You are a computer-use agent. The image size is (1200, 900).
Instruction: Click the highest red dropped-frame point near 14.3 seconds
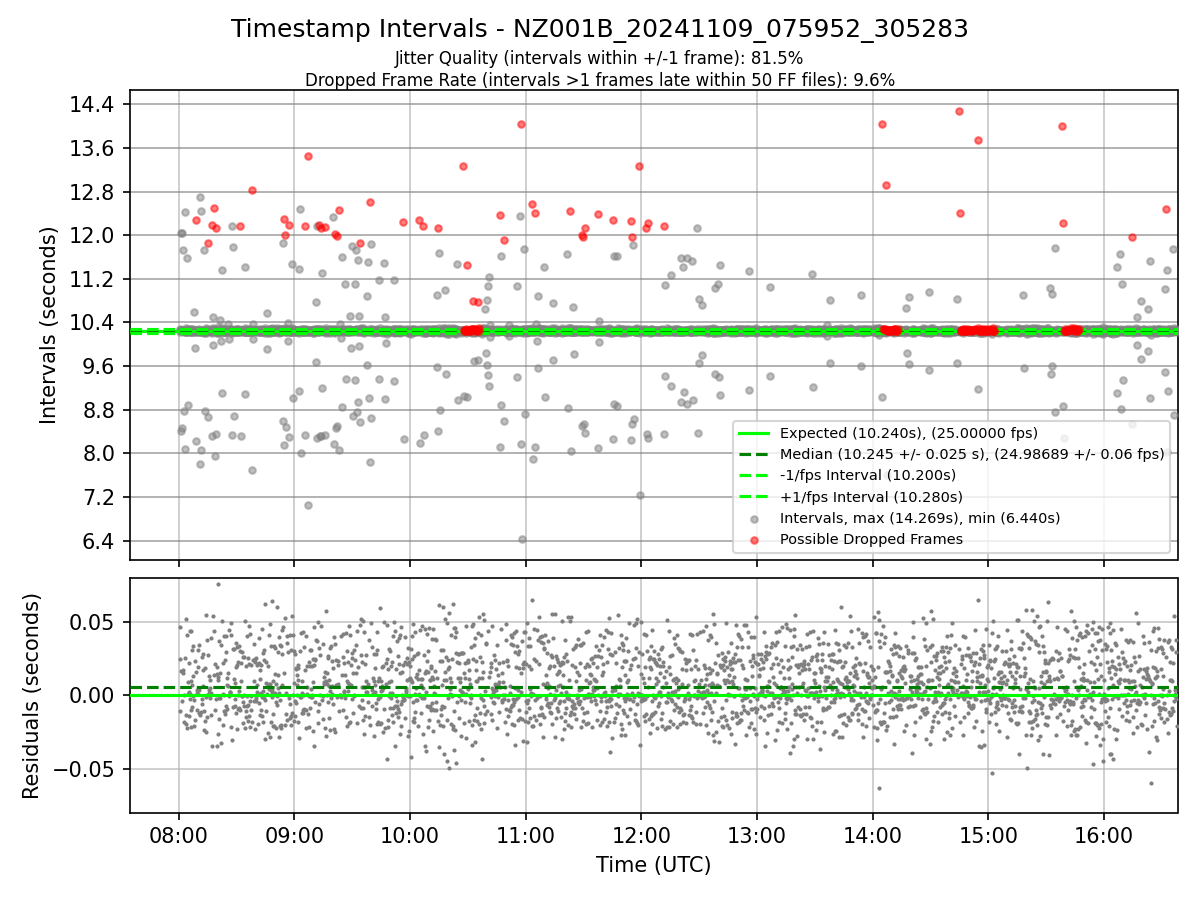[959, 111]
